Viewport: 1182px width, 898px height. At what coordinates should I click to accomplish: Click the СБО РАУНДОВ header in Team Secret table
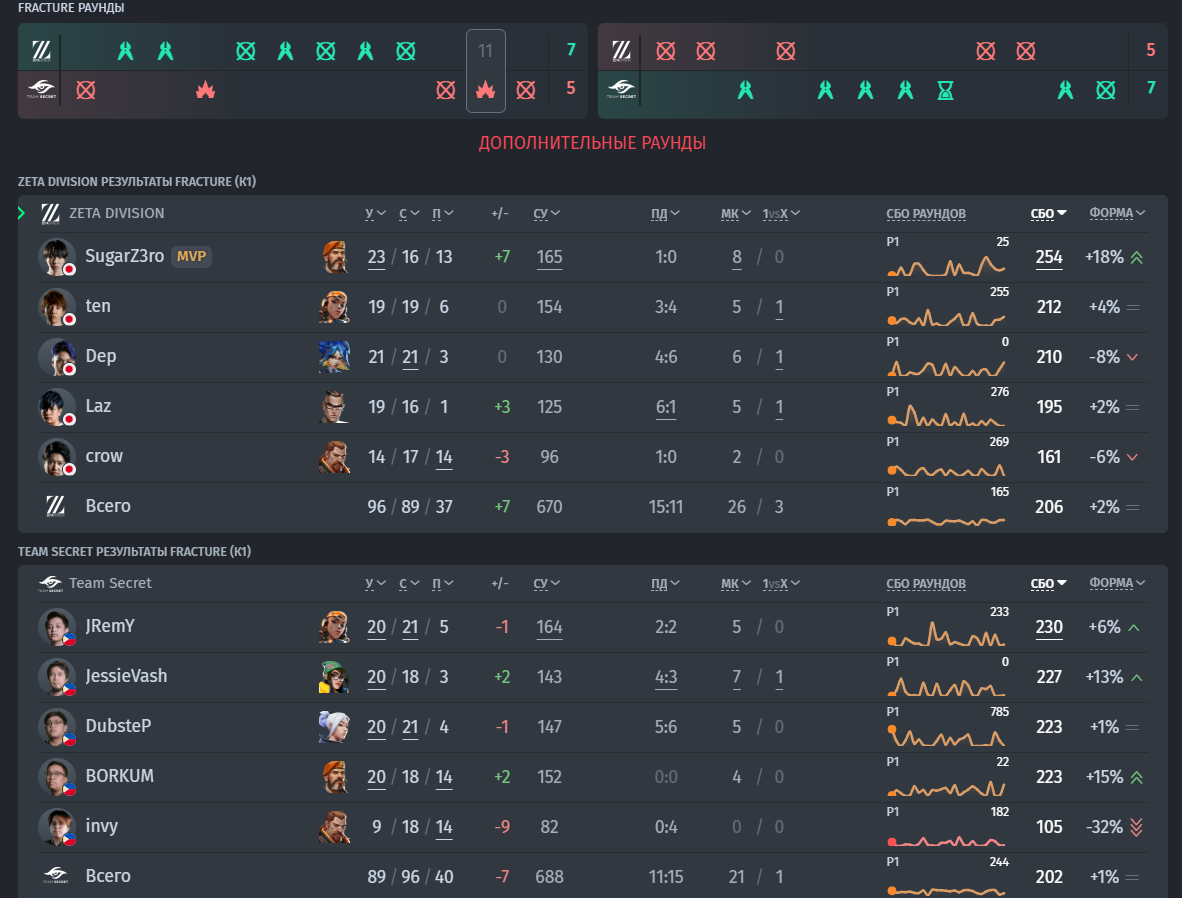click(926, 583)
